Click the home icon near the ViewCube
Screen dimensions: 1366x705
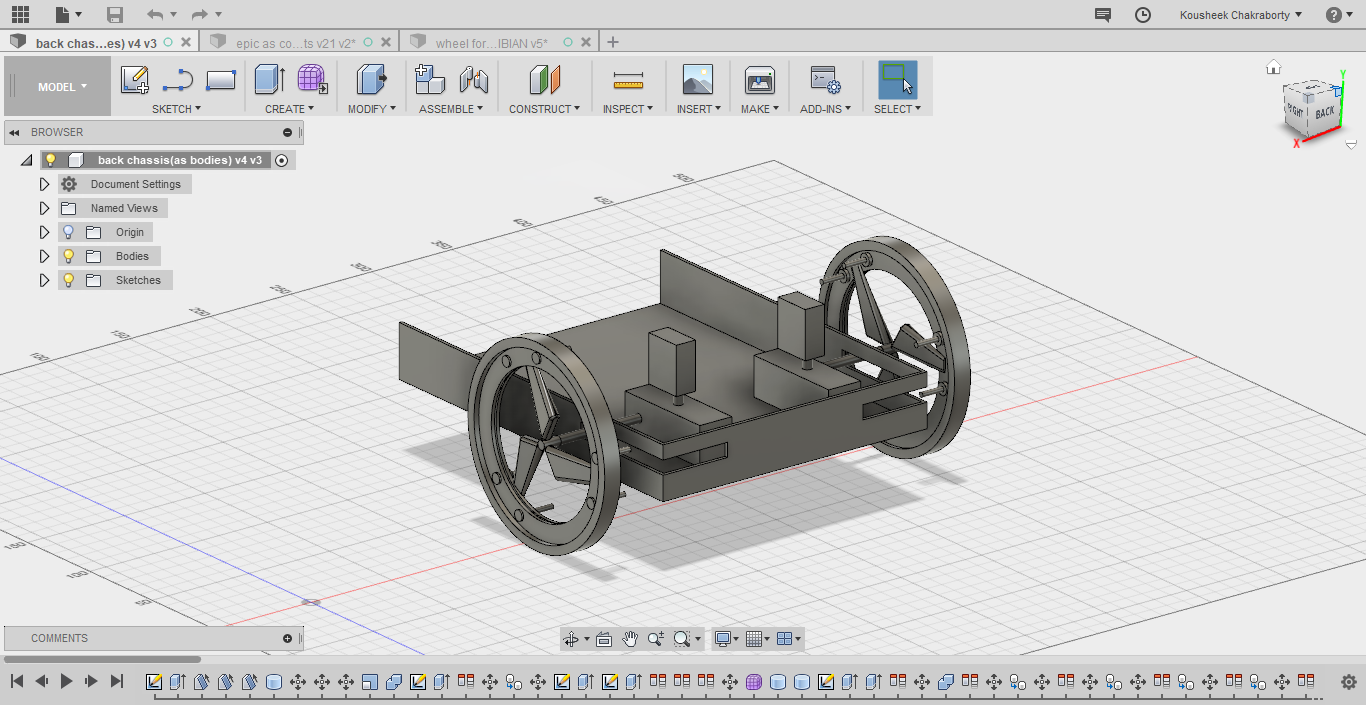pyautogui.click(x=1273, y=66)
